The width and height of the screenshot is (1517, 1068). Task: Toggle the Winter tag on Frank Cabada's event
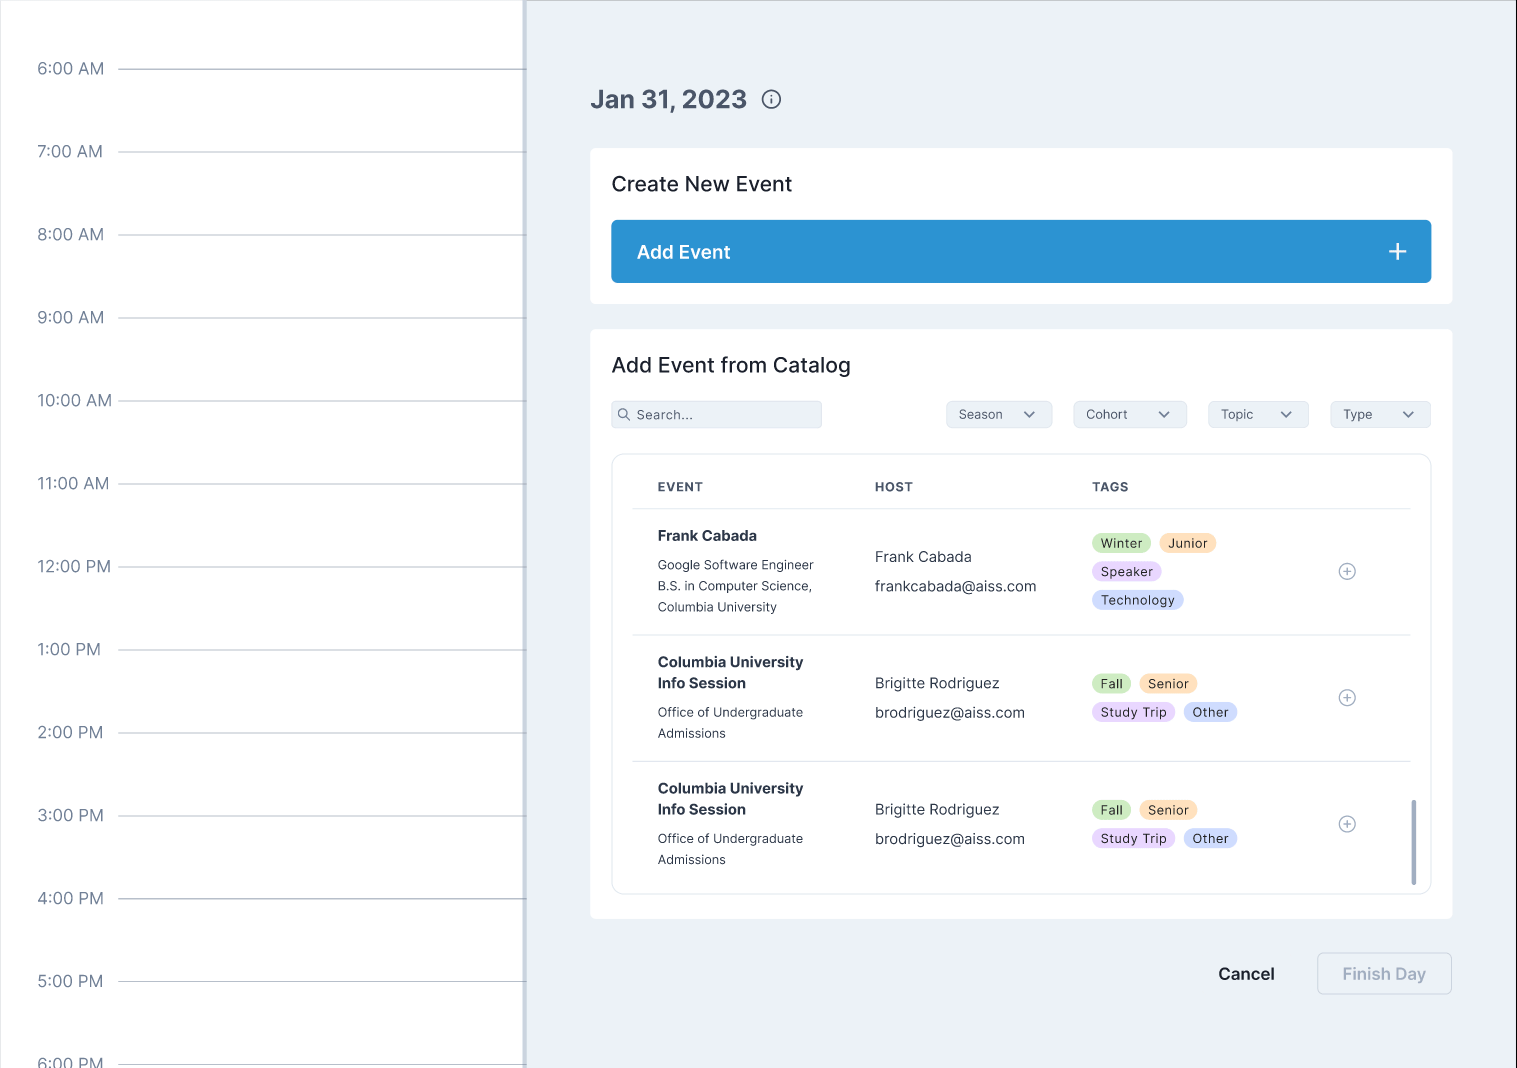pos(1121,543)
